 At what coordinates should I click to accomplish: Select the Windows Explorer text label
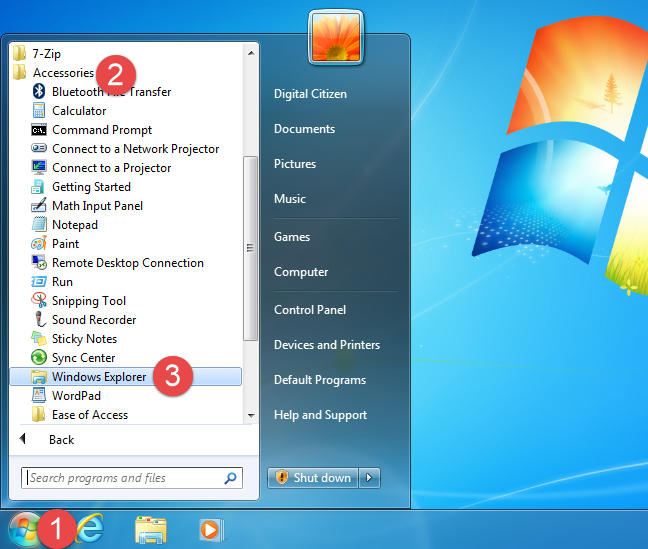pos(99,377)
